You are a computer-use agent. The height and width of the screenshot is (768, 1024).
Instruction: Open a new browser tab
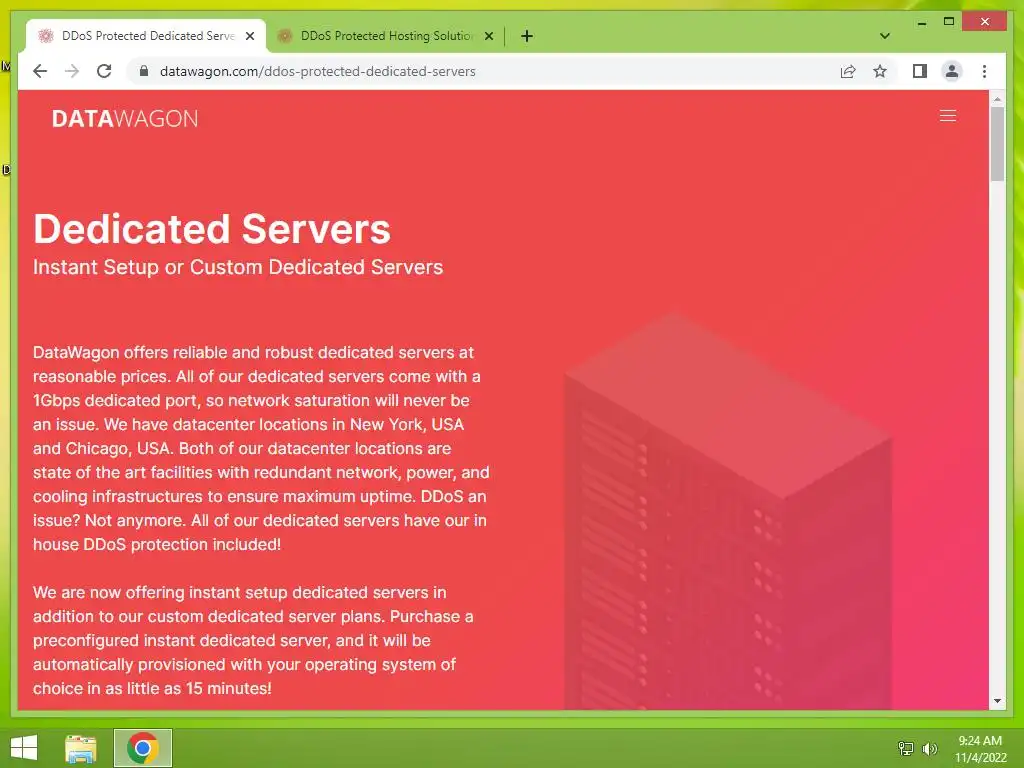(x=527, y=36)
